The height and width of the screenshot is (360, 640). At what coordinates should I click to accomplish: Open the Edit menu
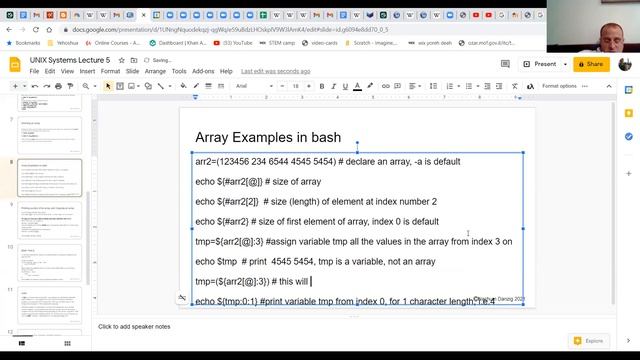[x=50, y=71]
